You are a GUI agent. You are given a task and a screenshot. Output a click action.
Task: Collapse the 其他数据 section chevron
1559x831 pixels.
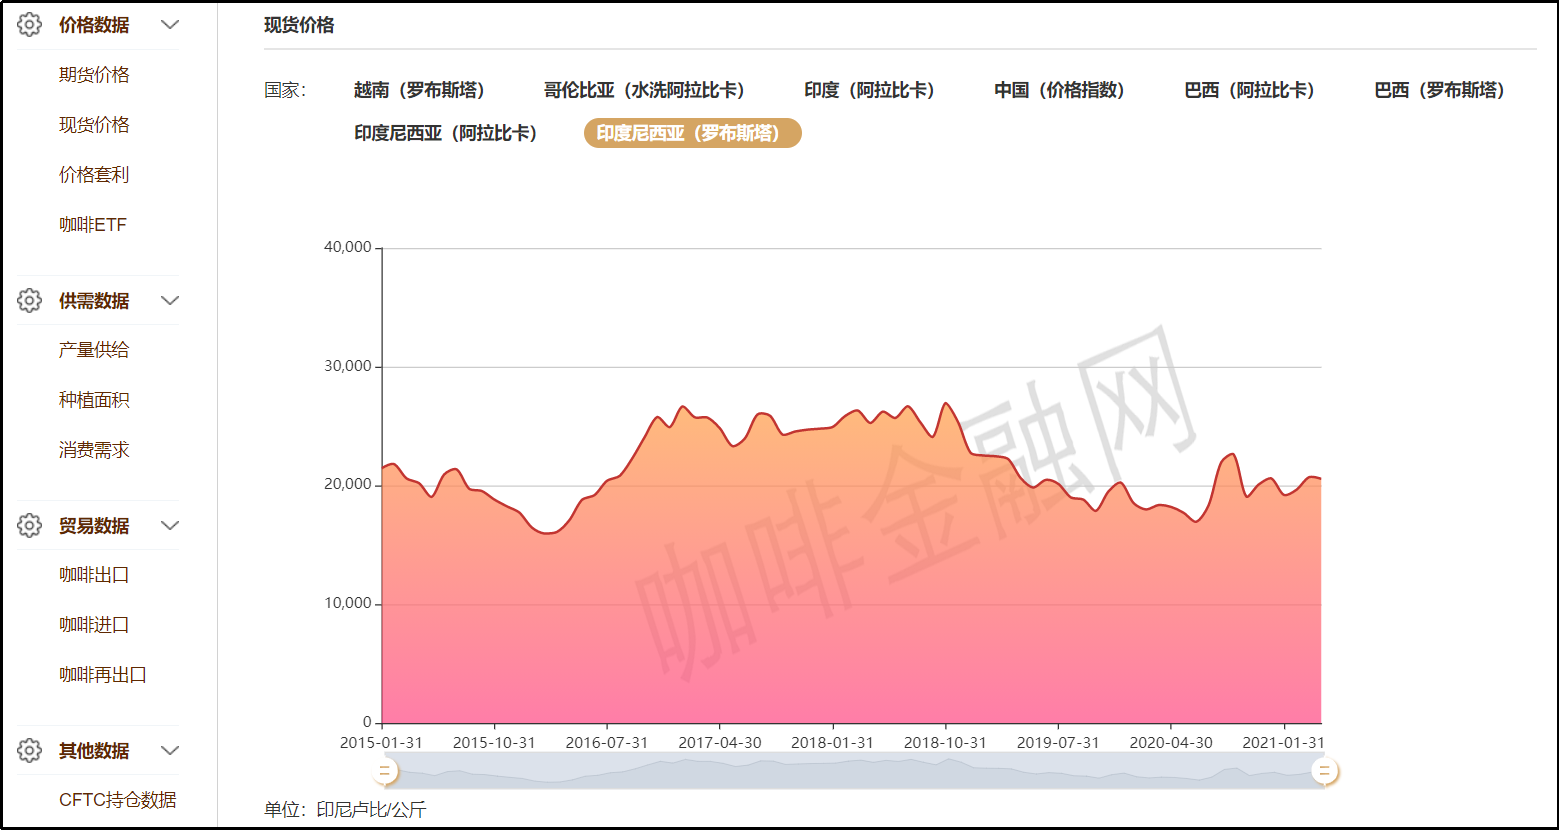[x=170, y=750]
